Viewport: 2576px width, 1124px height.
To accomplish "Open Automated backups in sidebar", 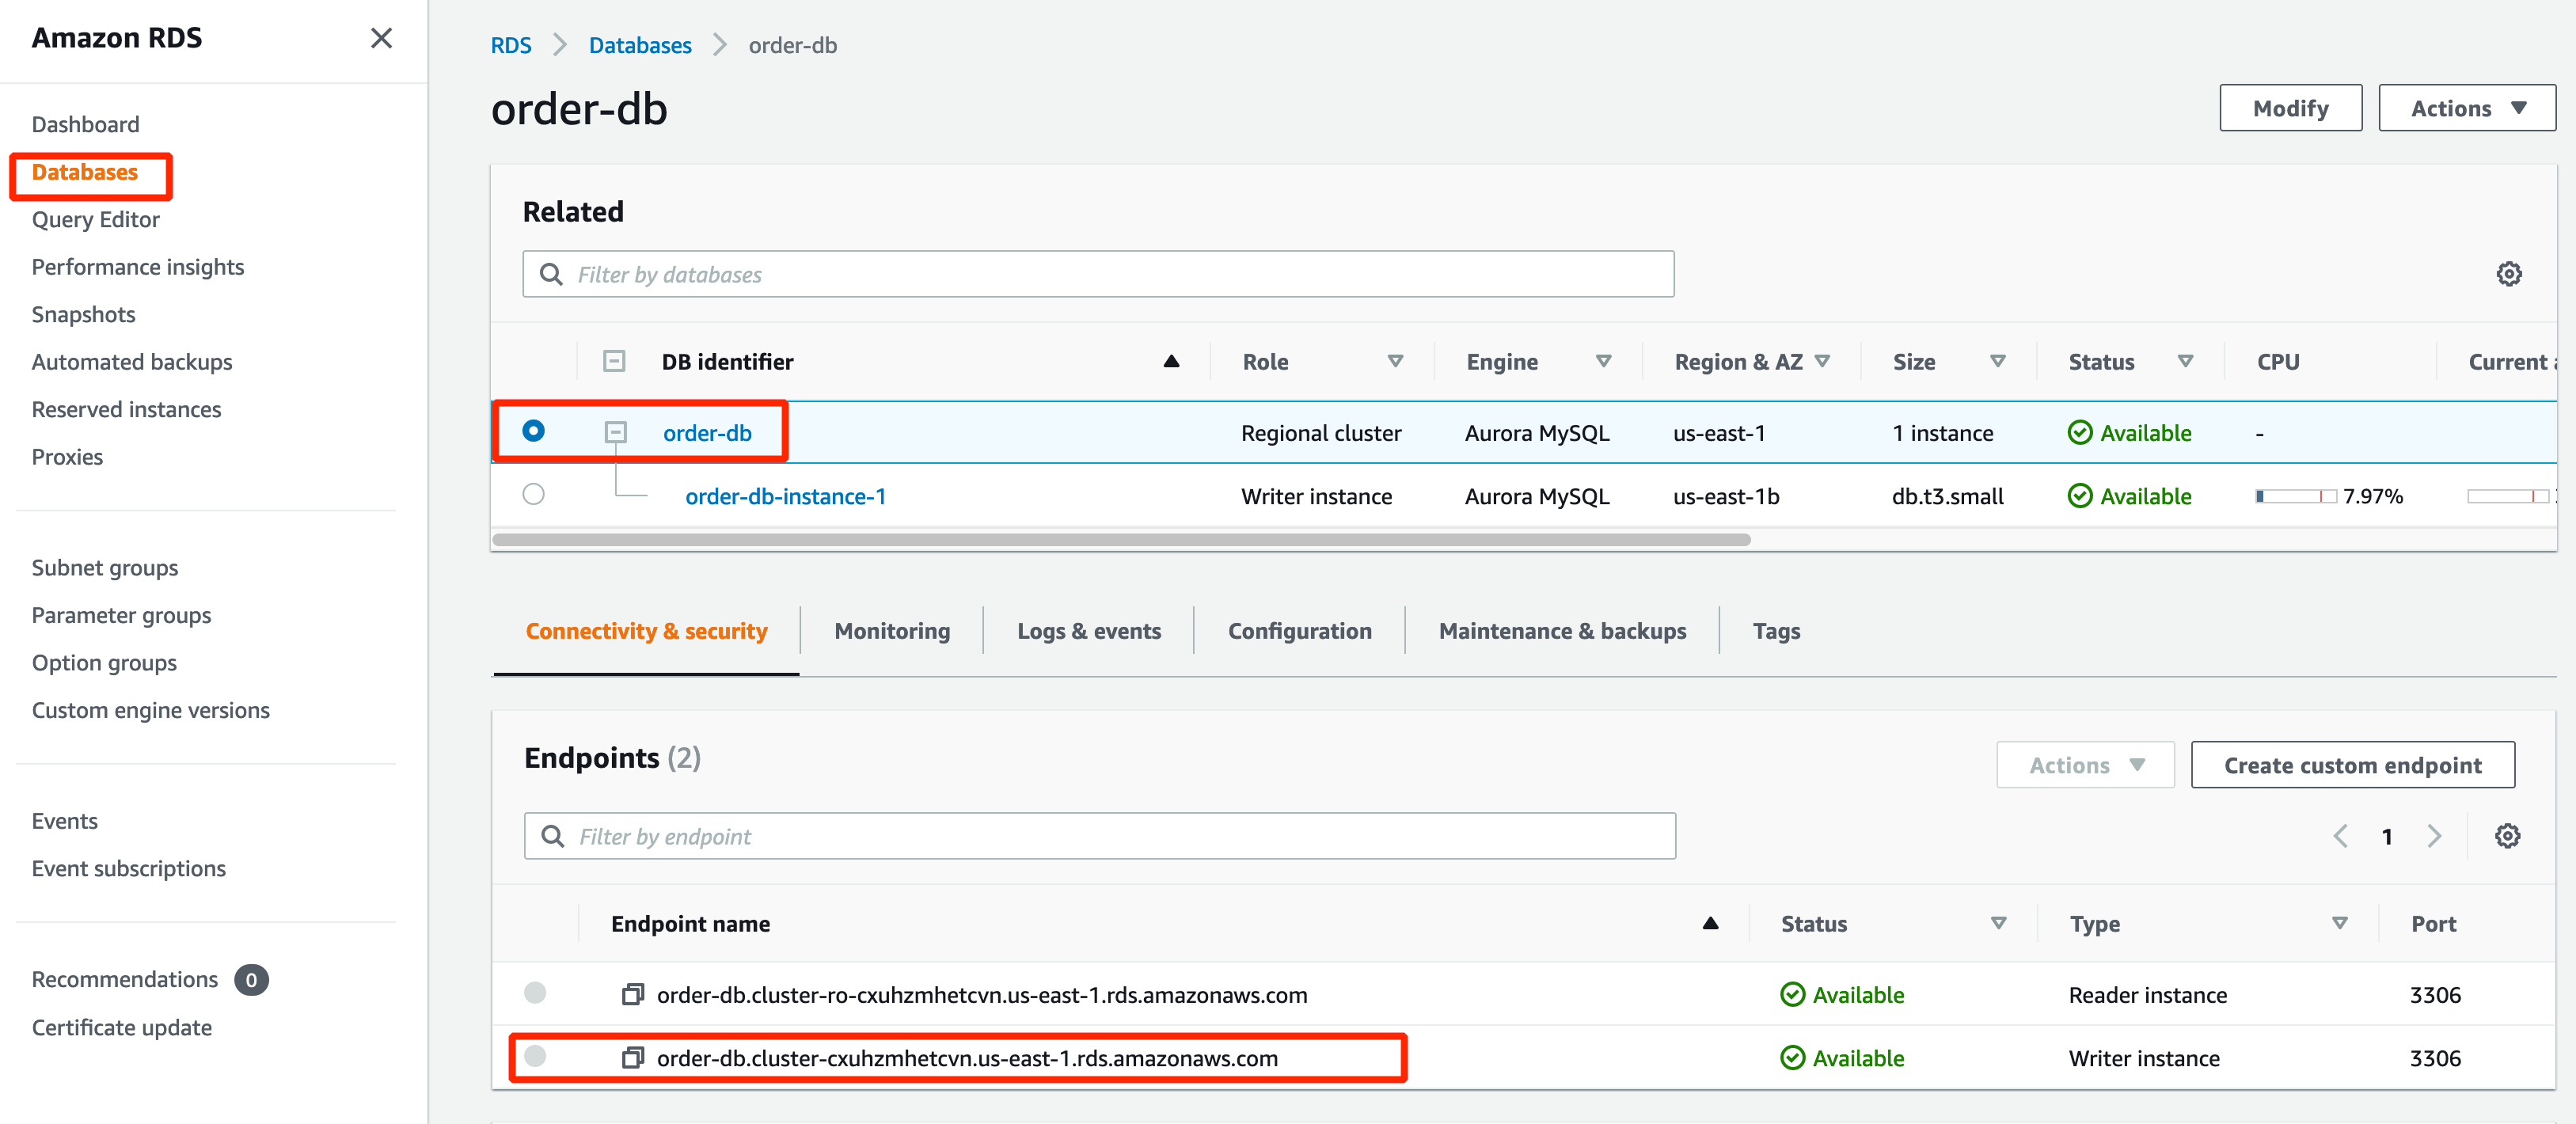I will (131, 362).
